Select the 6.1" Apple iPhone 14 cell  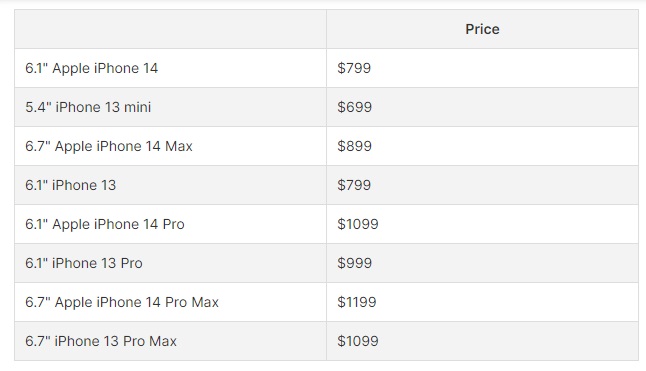pyautogui.click(x=171, y=68)
